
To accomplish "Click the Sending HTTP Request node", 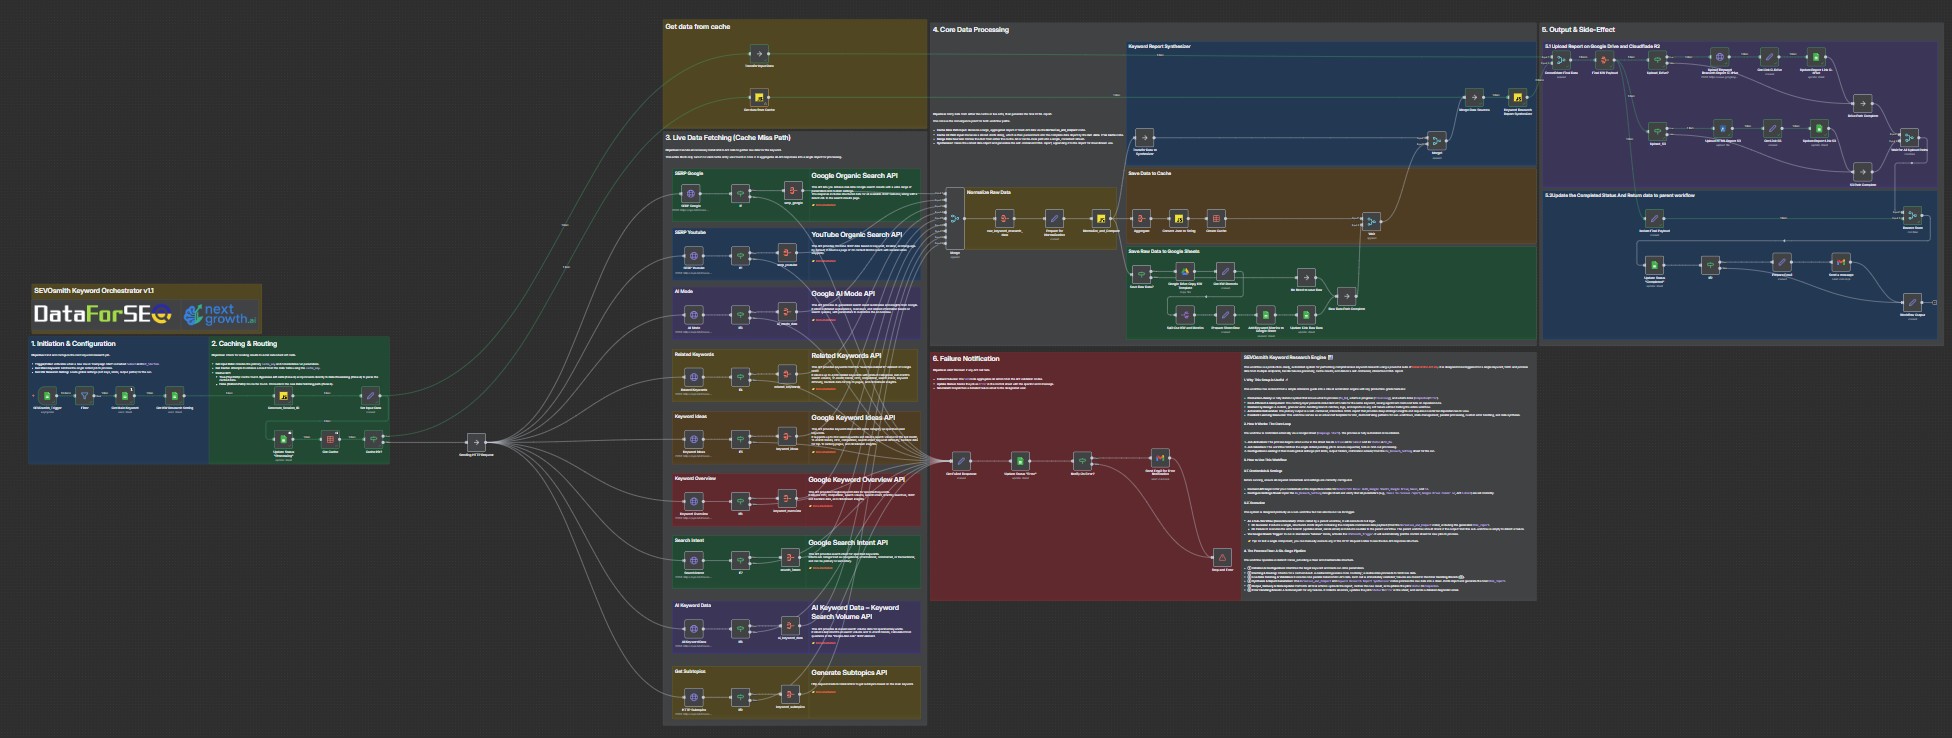I will point(476,441).
